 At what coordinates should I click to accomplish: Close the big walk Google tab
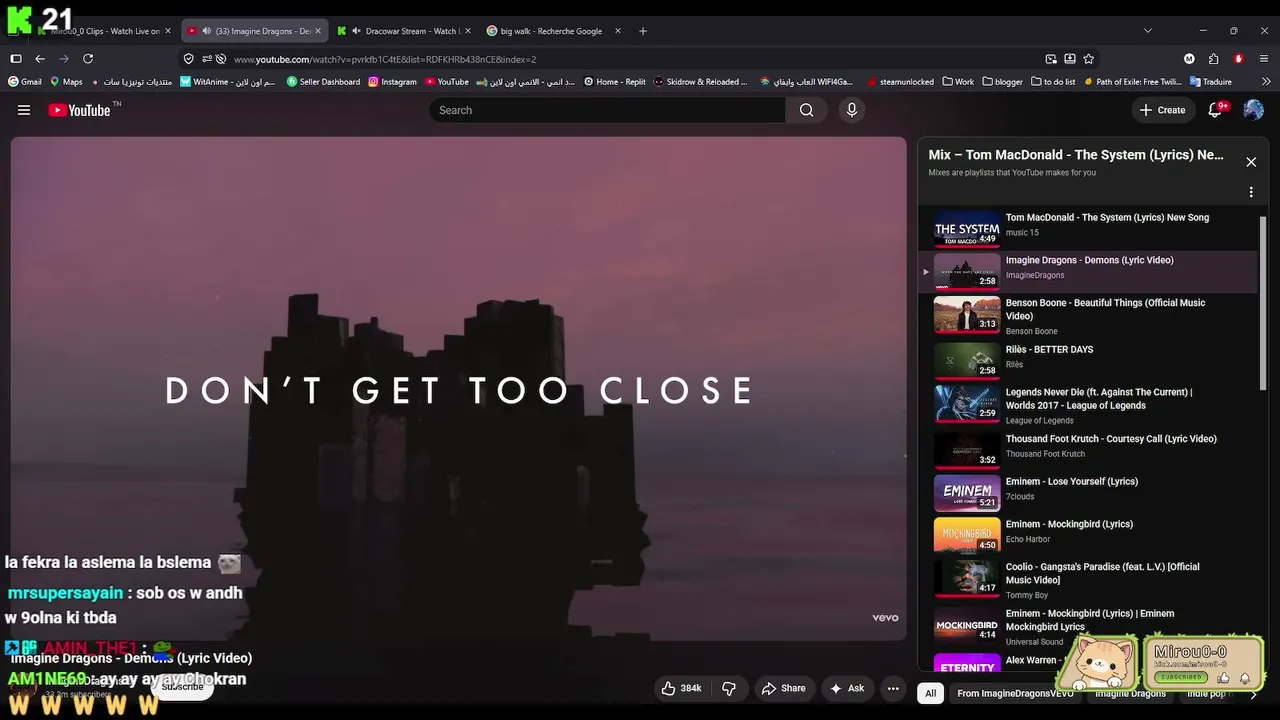617,31
